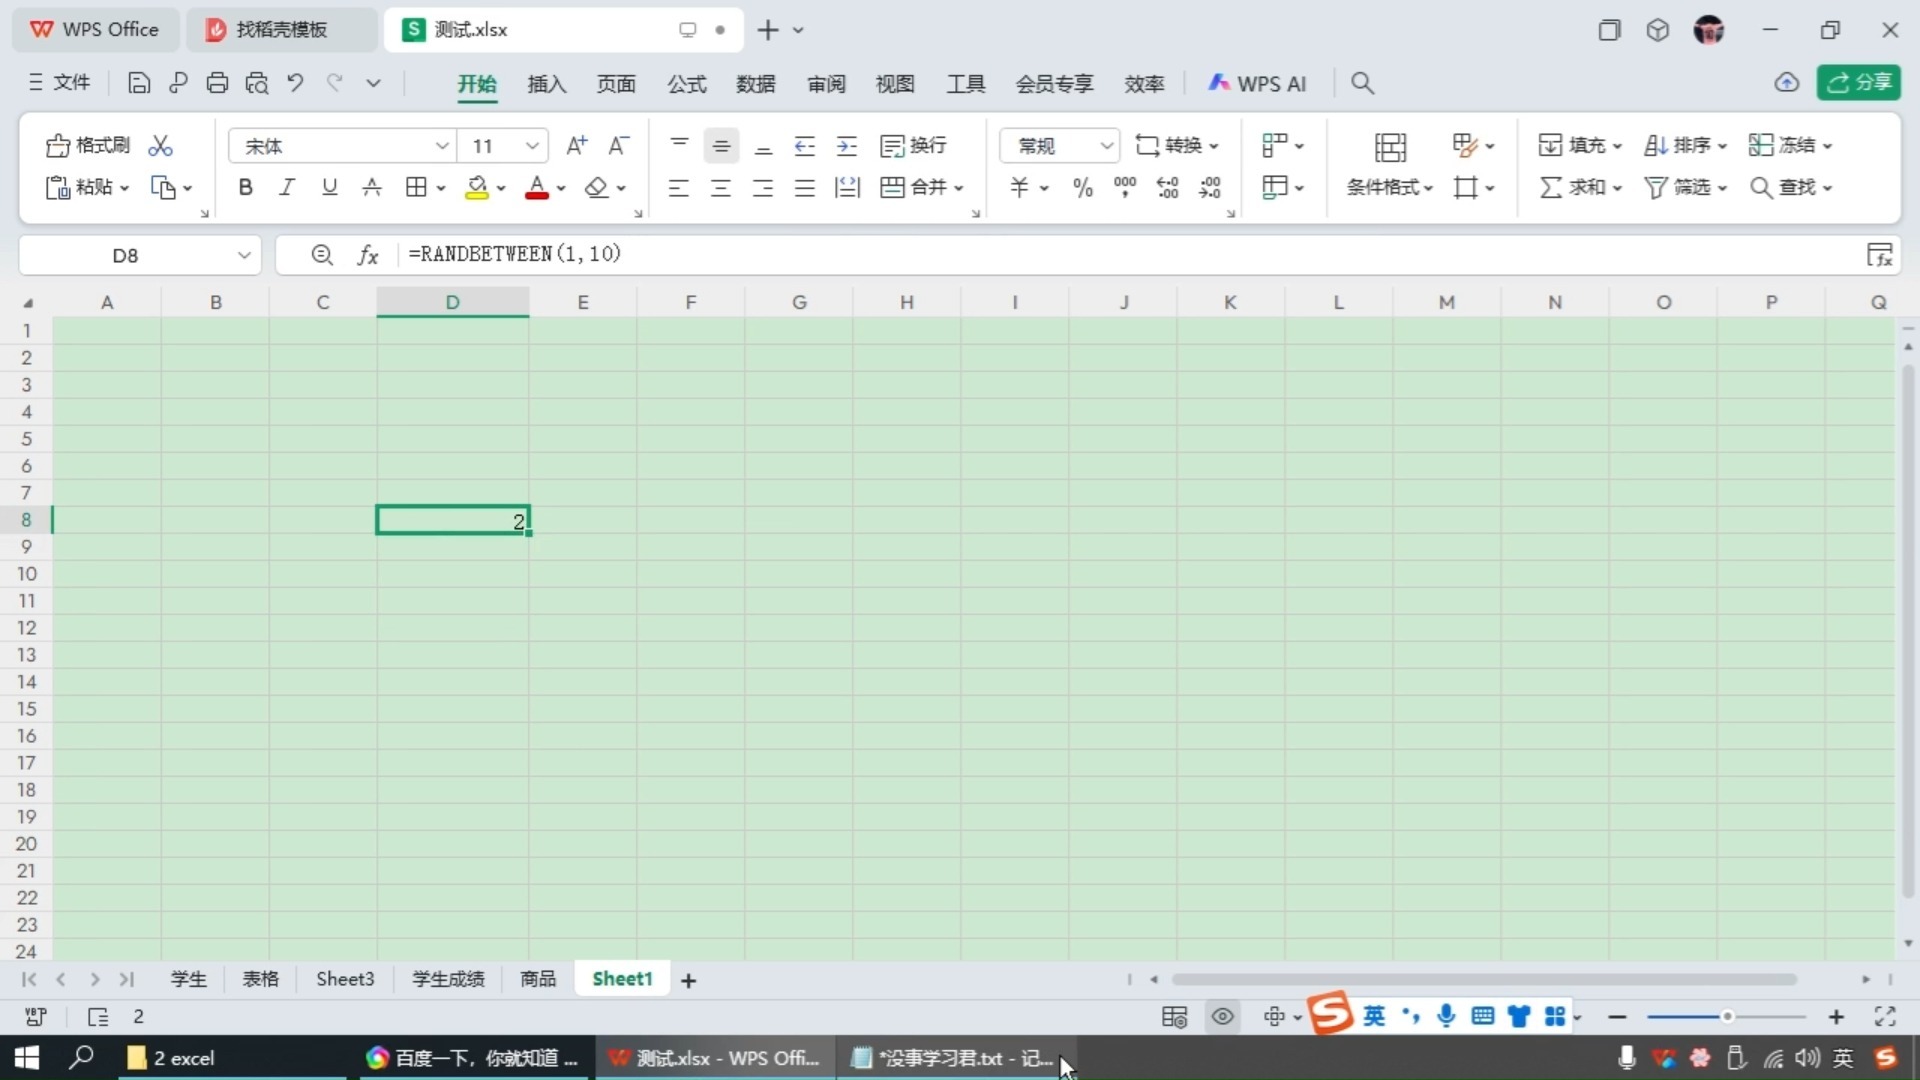The height and width of the screenshot is (1080, 1920).
Task: Open the formula editor icon at formula bar end
Action: (1880, 255)
